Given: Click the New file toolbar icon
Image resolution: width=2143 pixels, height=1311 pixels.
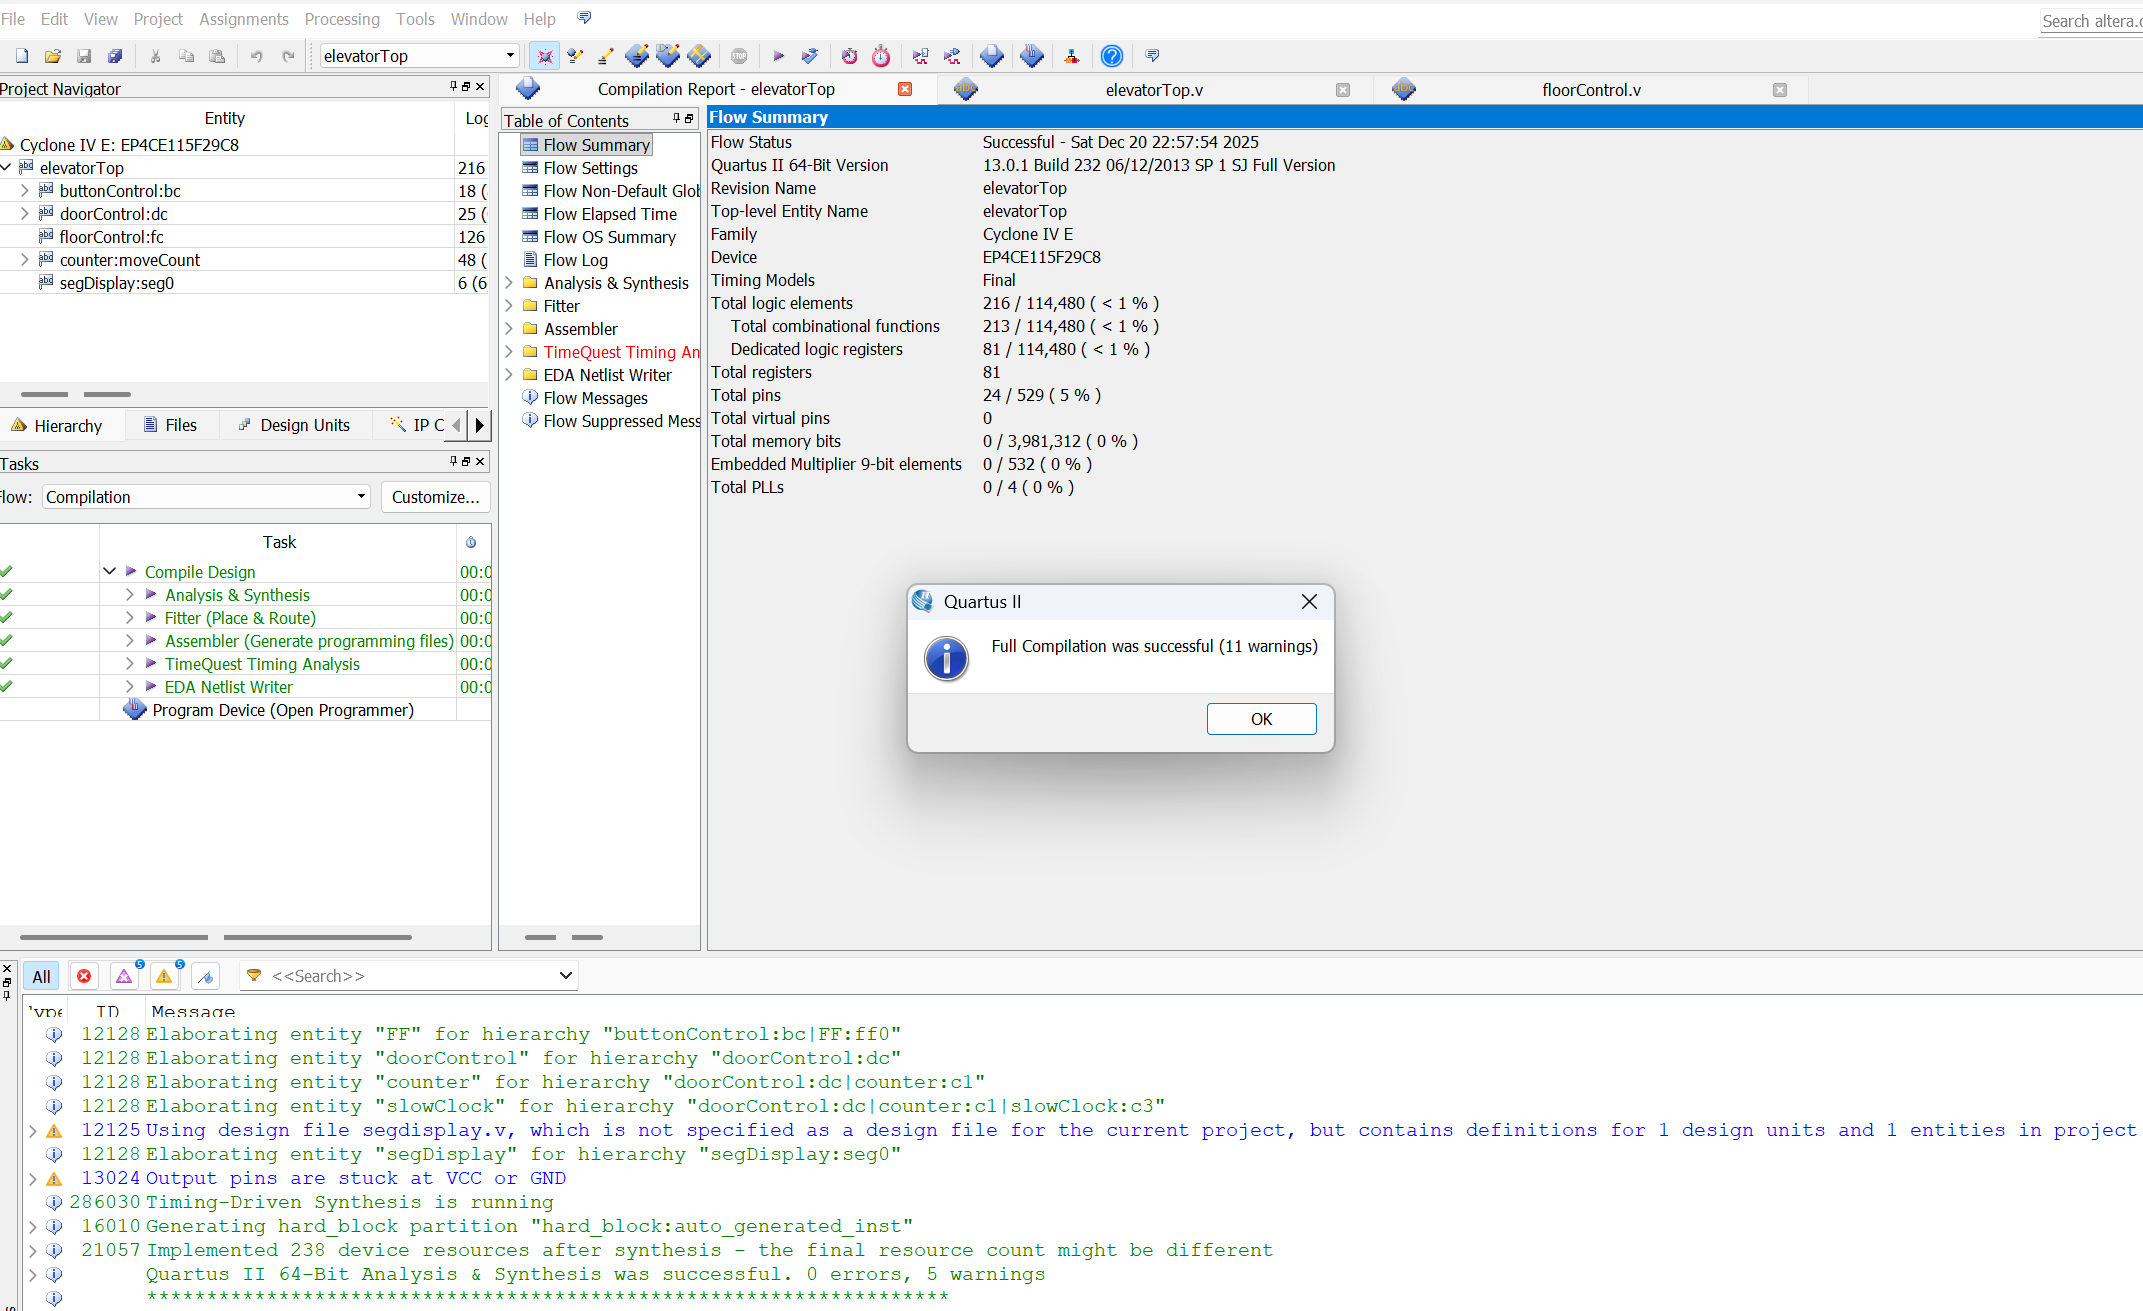Looking at the screenshot, I should tap(22, 56).
